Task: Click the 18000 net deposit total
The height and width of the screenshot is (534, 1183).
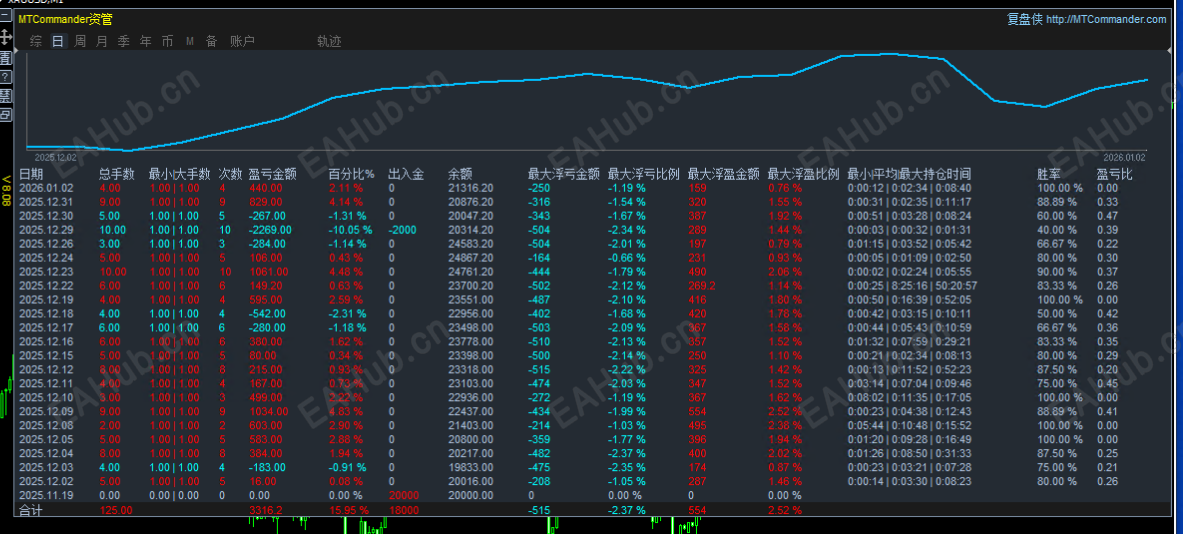Action: pos(404,511)
